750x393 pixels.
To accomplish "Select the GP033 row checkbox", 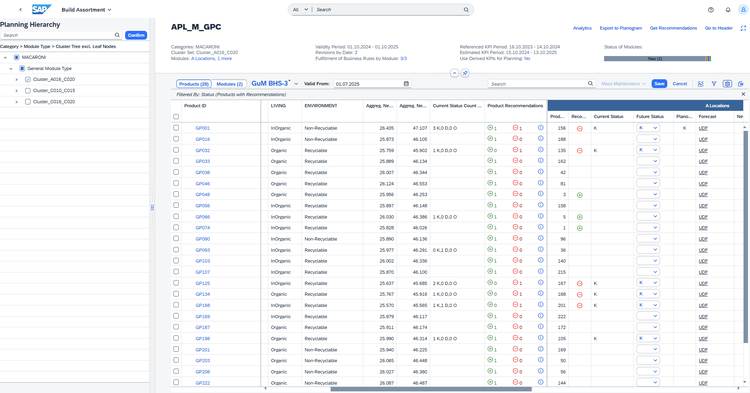I will (x=176, y=161).
